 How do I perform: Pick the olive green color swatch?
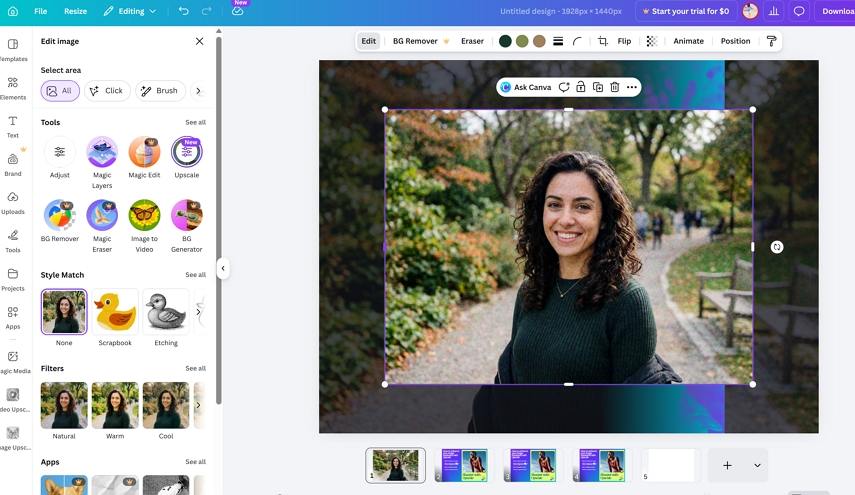pos(522,41)
